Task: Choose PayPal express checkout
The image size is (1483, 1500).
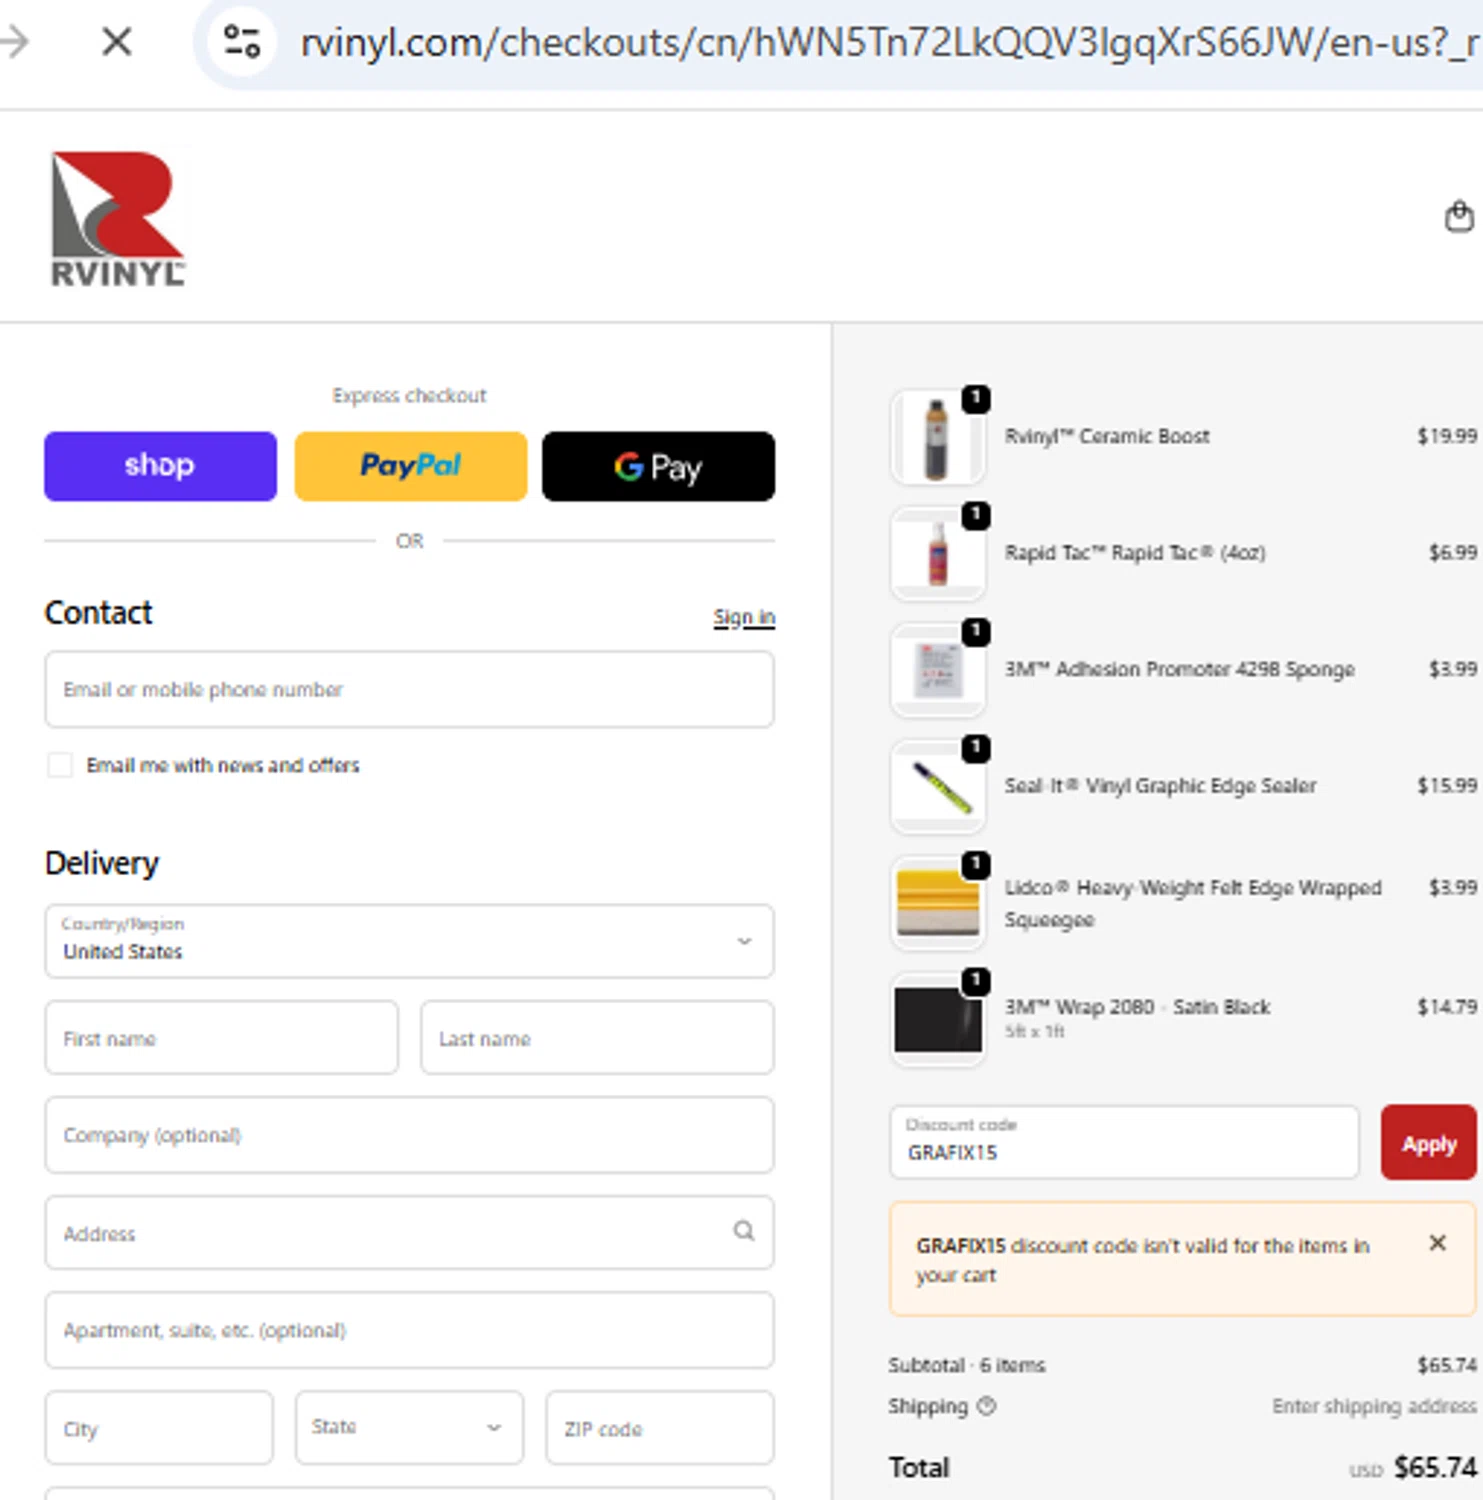Action: (410, 466)
